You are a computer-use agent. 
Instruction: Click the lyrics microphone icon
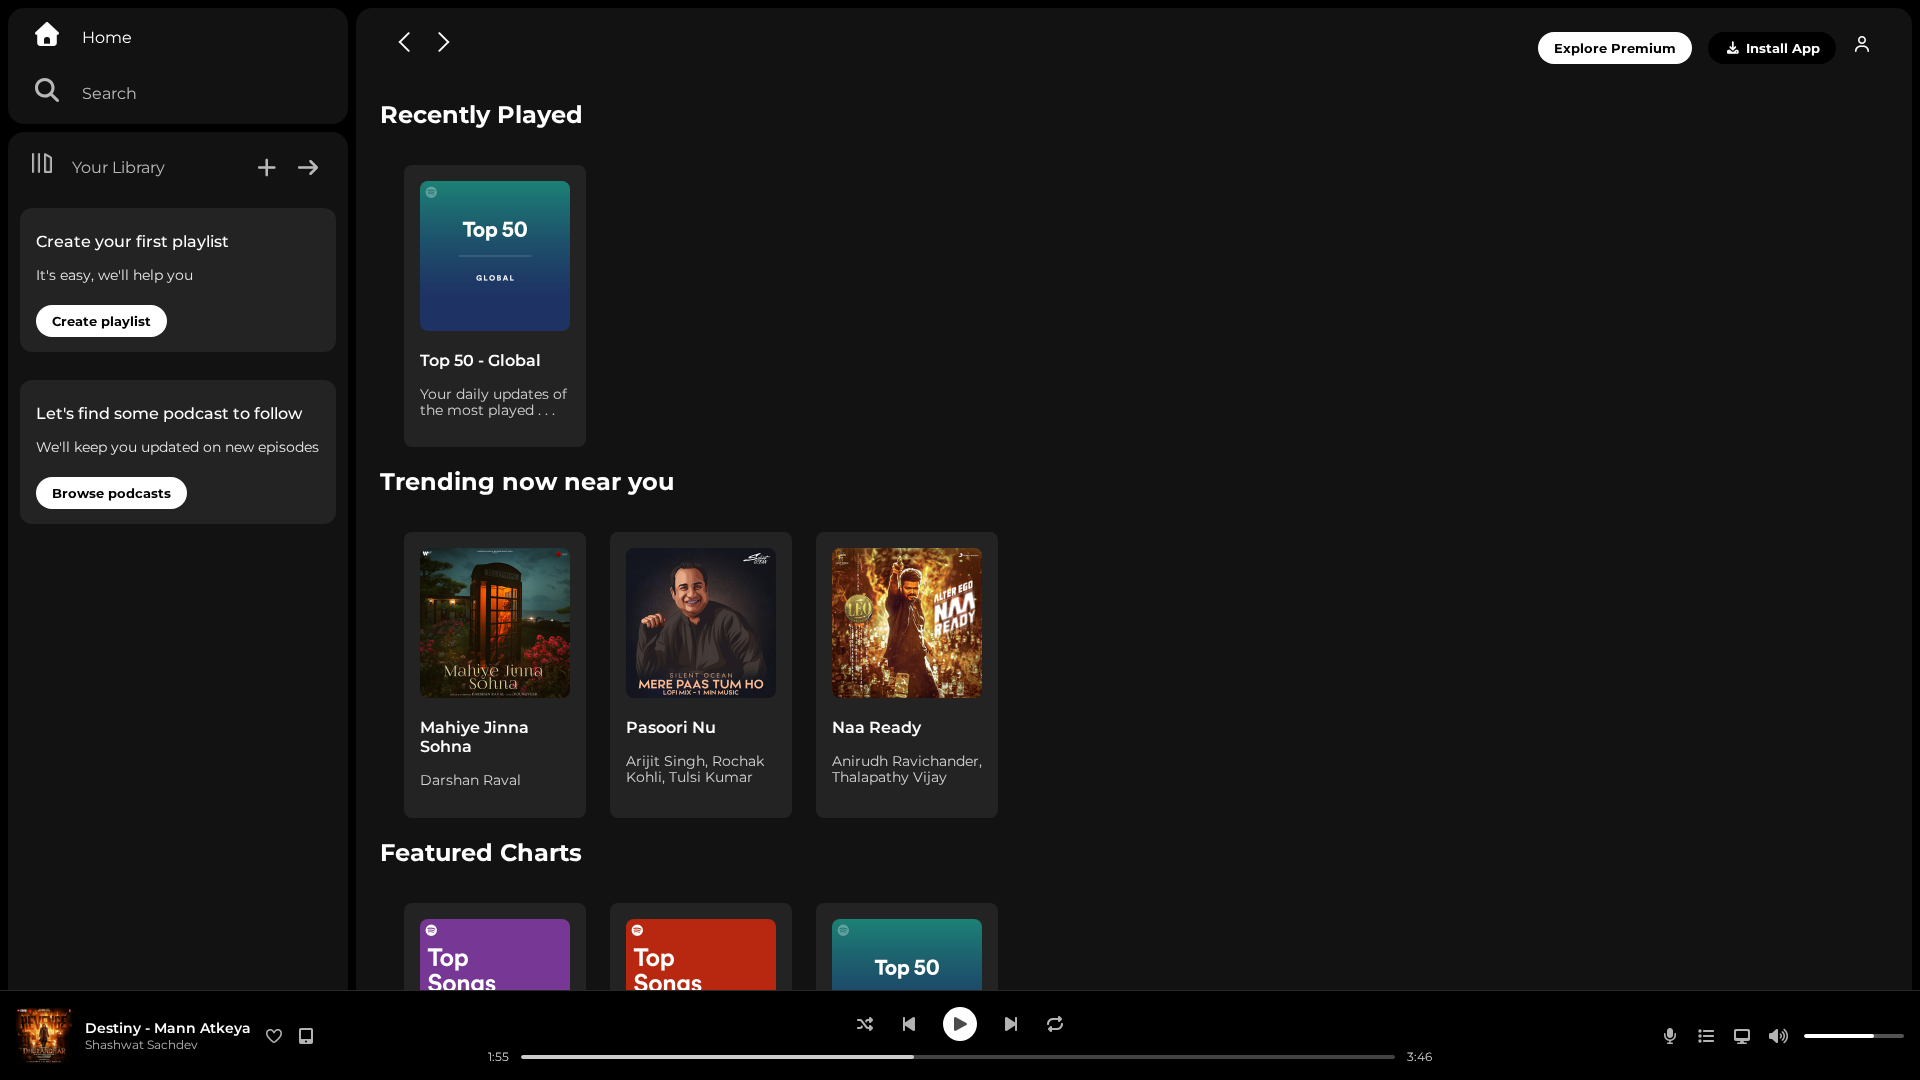pyautogui.click(x=1670, y=1036)
